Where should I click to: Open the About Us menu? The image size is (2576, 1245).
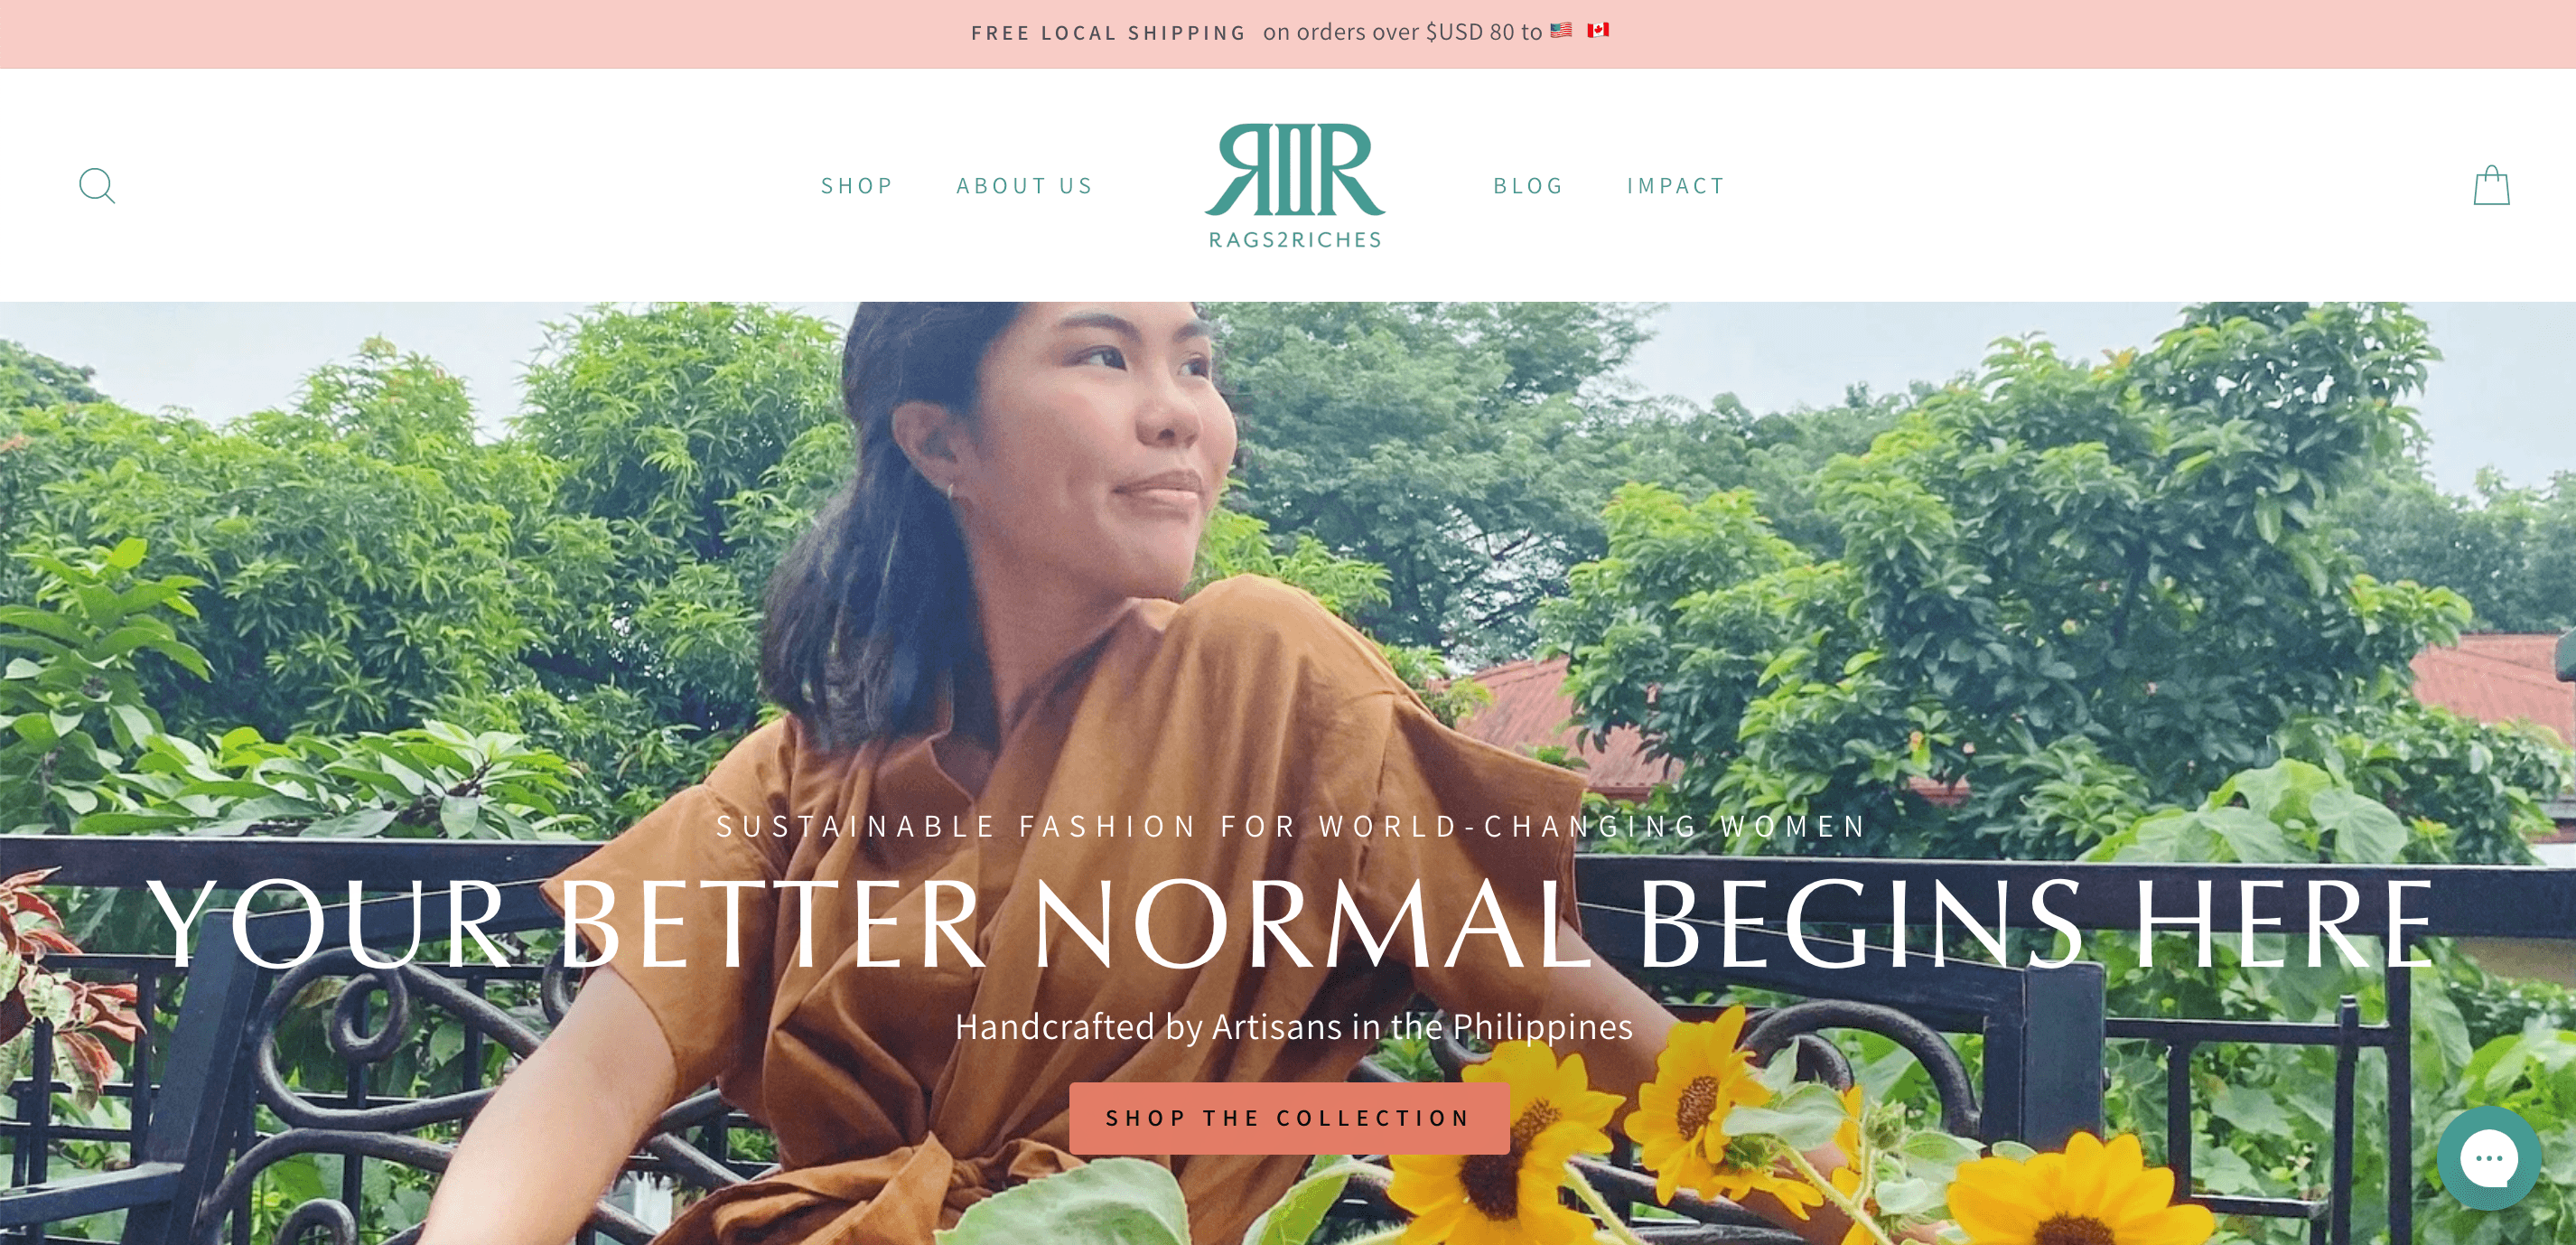click(1025, 186)
